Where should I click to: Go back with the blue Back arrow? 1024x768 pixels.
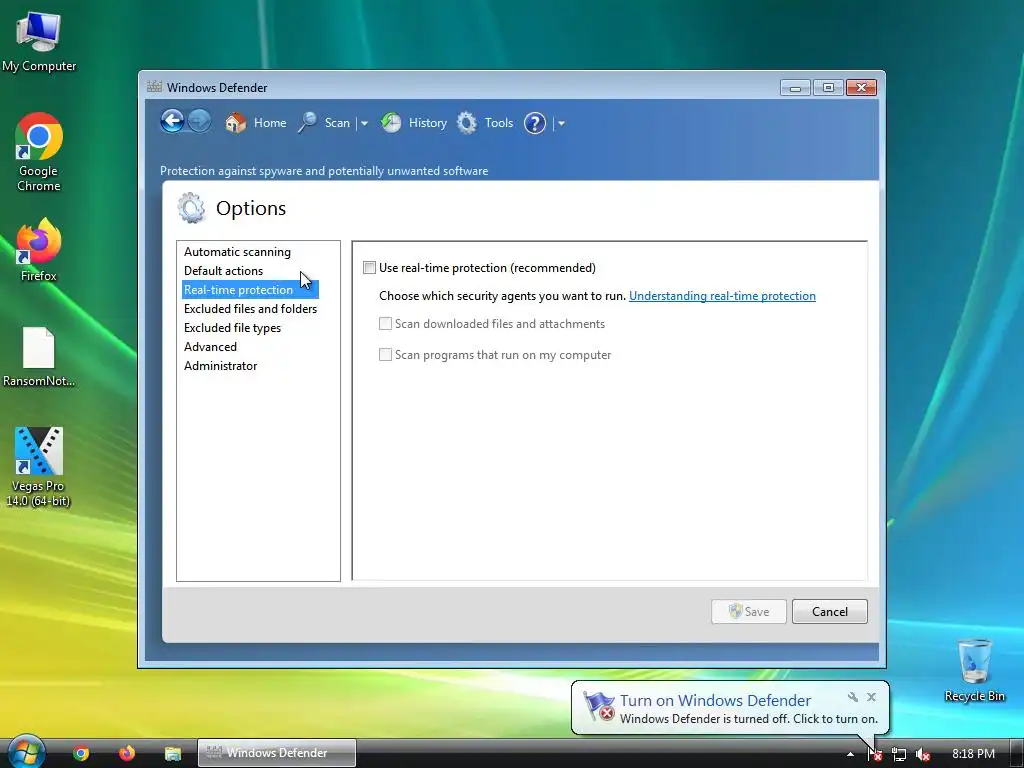[x=172, y=121]
